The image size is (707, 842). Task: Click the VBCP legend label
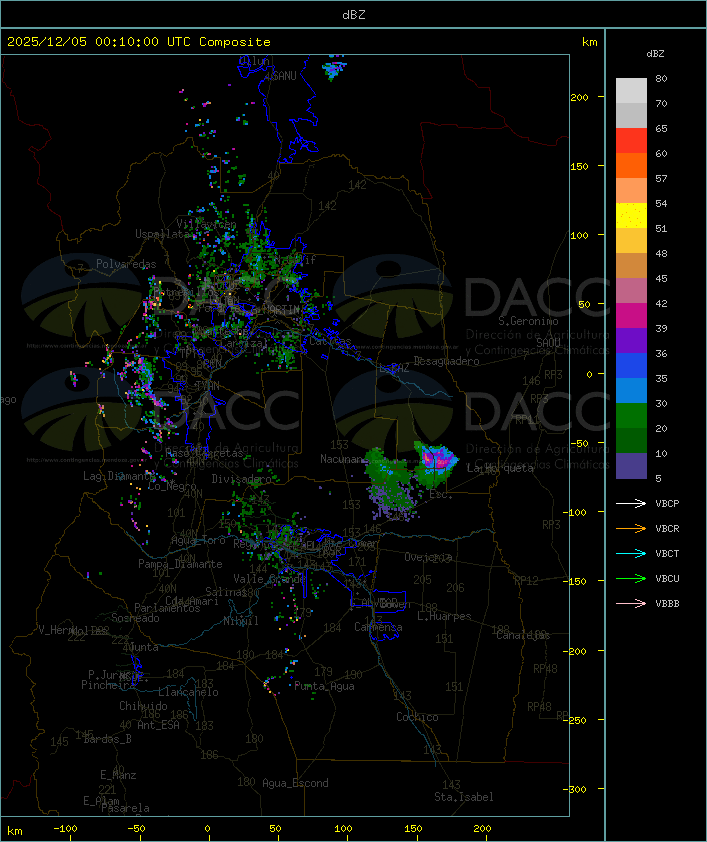coord(667,504)
